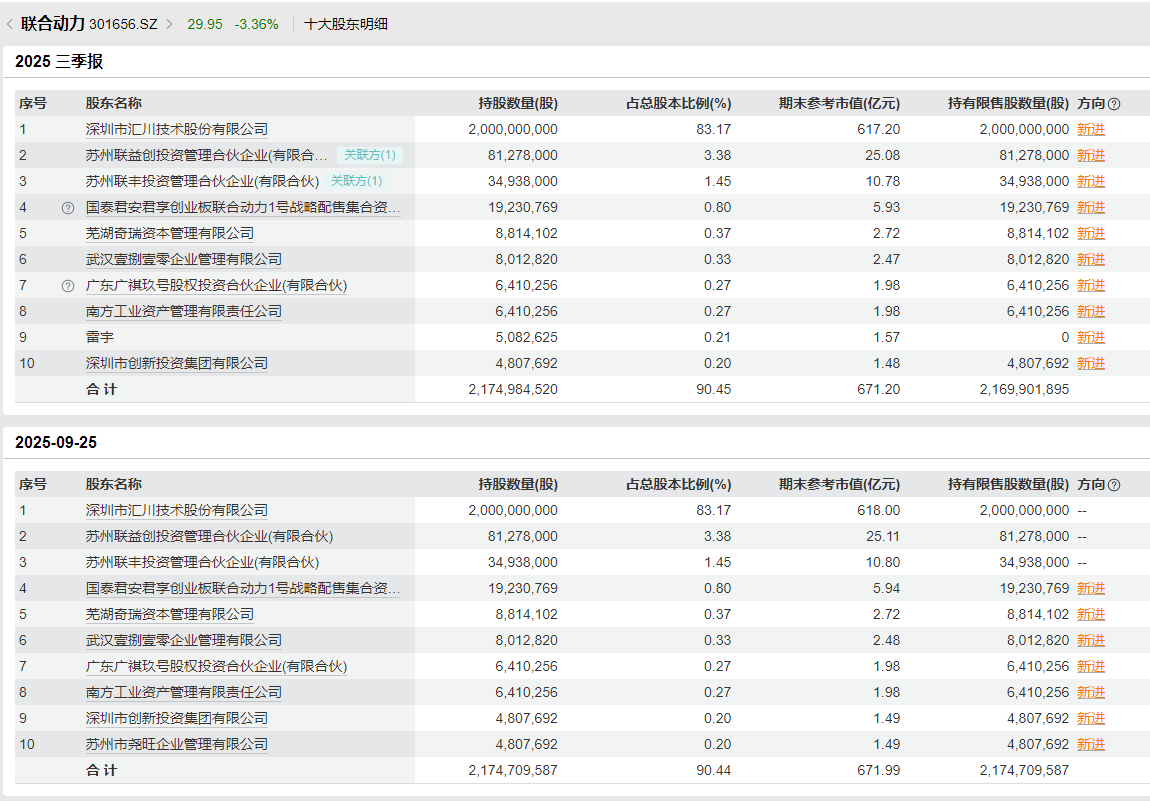The width and height of the screenshot is (1150, 801).
Task: Click shareholder link 雷宇
Action: 99,337
